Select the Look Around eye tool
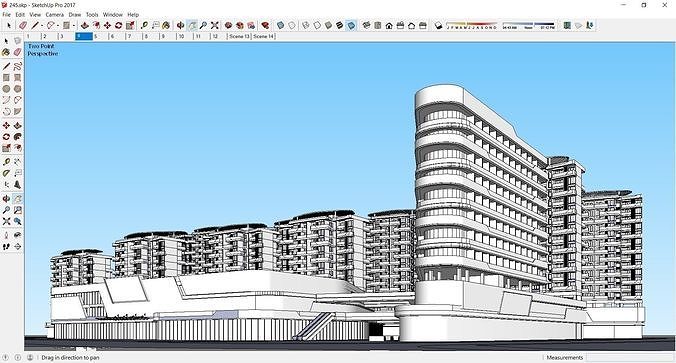676x363 pixels. [x=17, y=235]
